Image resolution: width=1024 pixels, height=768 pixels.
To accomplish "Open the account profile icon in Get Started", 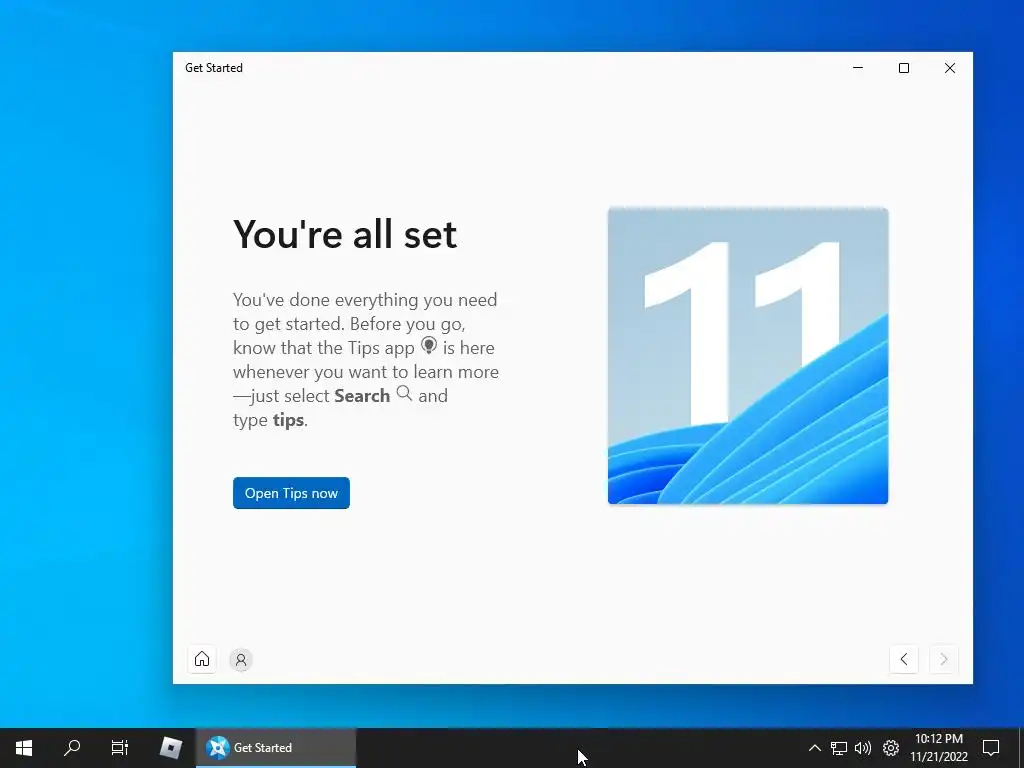I will coord(241,660).
